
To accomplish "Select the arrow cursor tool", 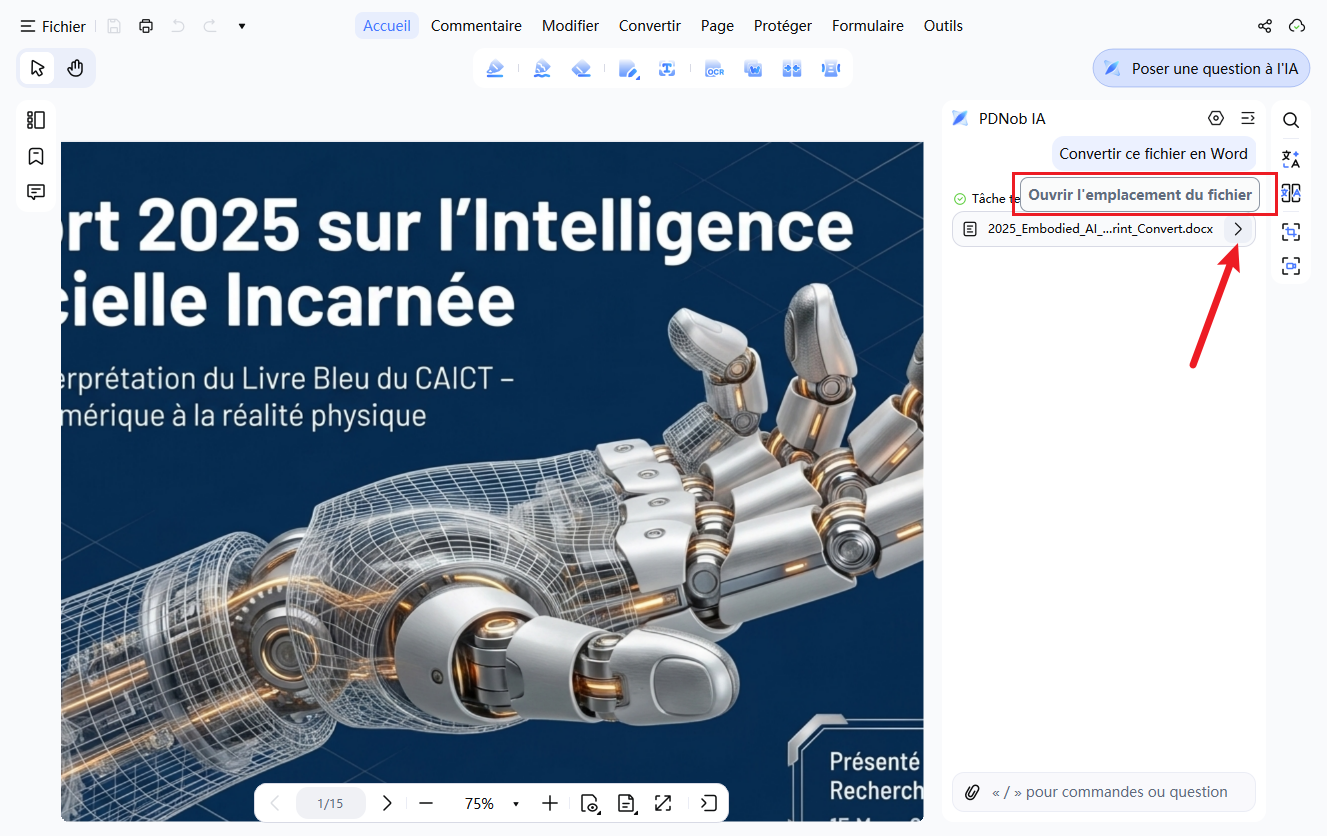I will pos(37,68).
